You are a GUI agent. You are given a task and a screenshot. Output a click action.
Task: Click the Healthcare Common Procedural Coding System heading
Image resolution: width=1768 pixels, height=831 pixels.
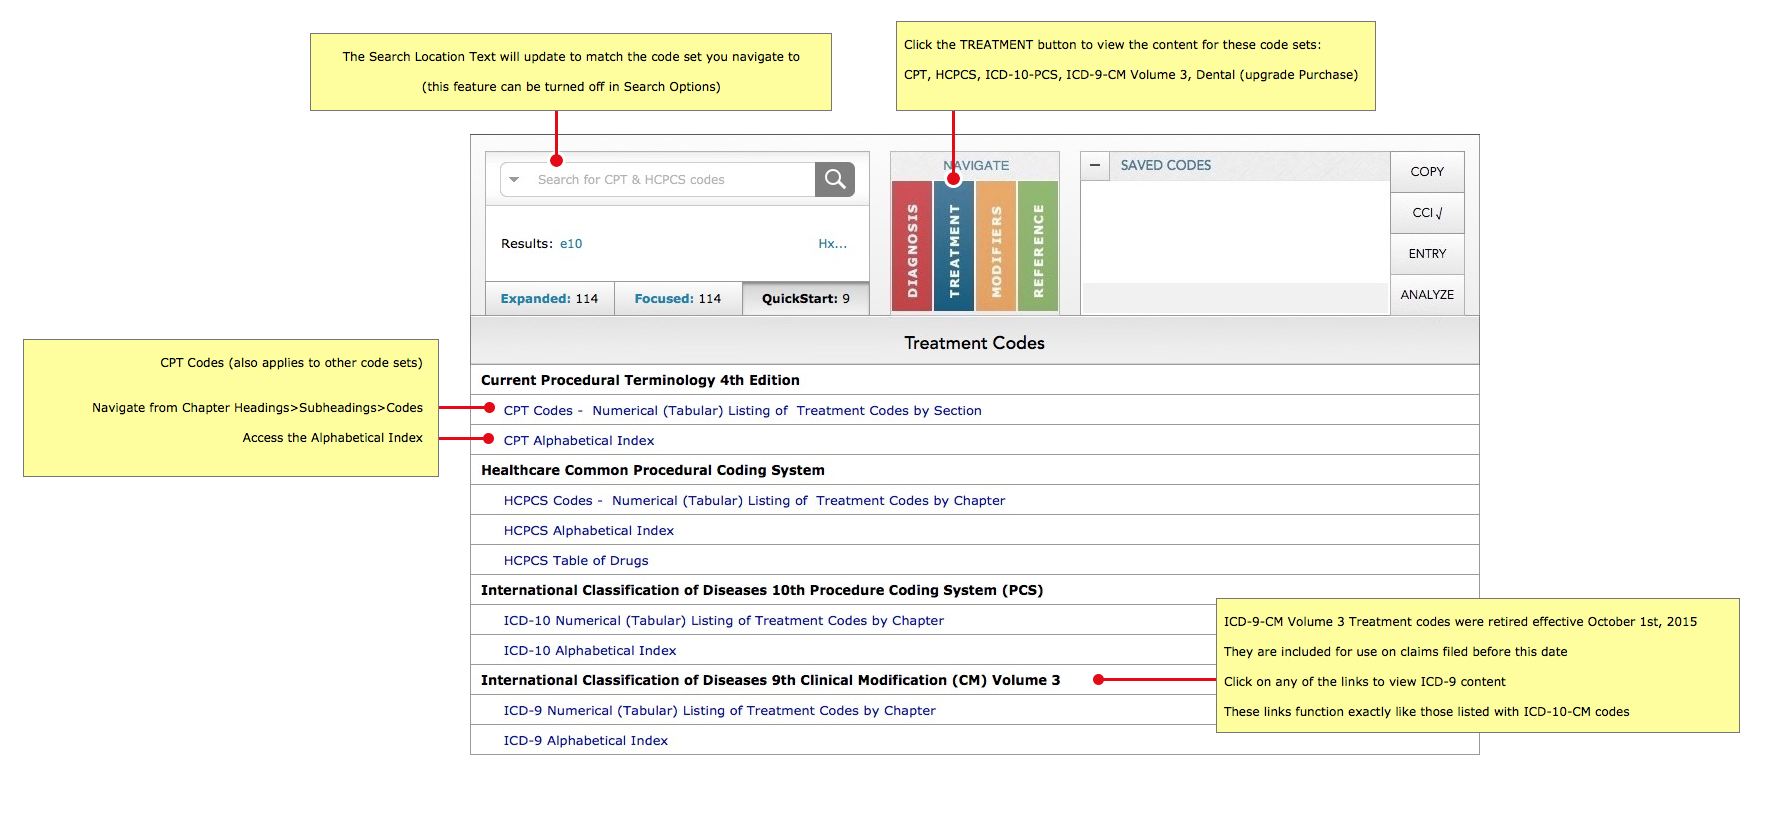pyautogui.click(x=653, y=471)
